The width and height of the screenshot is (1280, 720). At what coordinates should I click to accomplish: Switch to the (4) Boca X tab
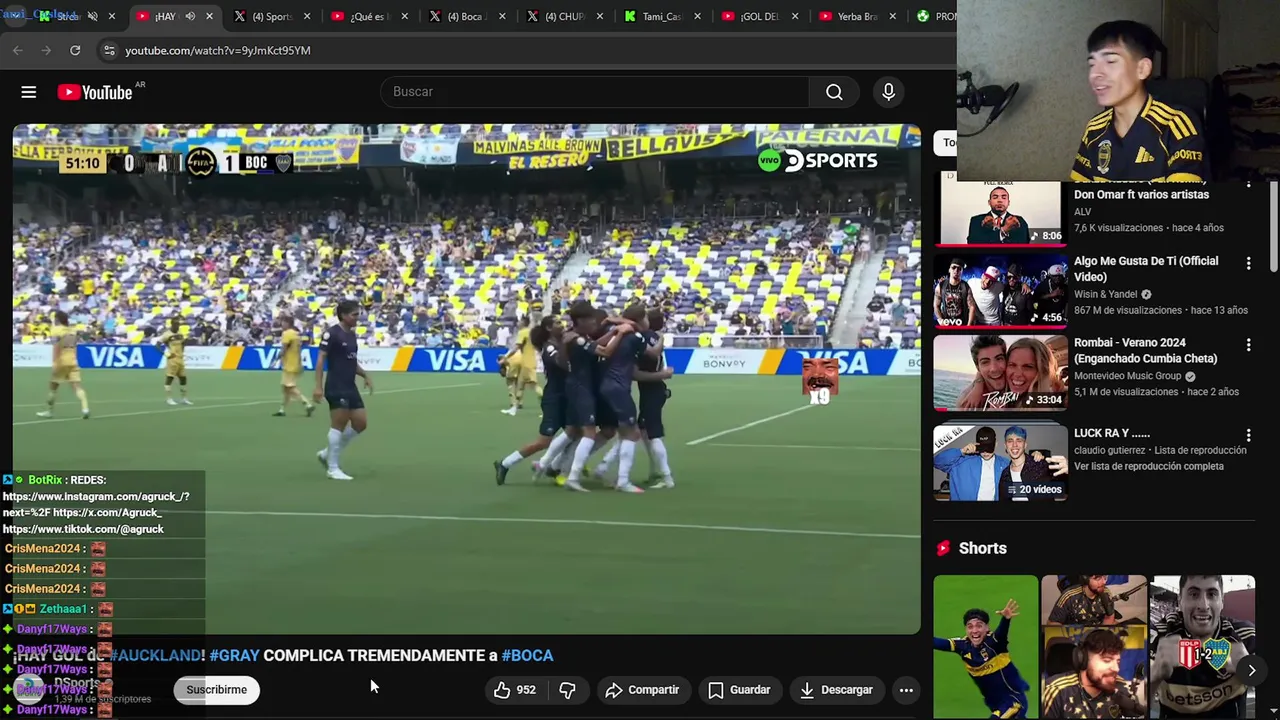click(x=465, y=16)
